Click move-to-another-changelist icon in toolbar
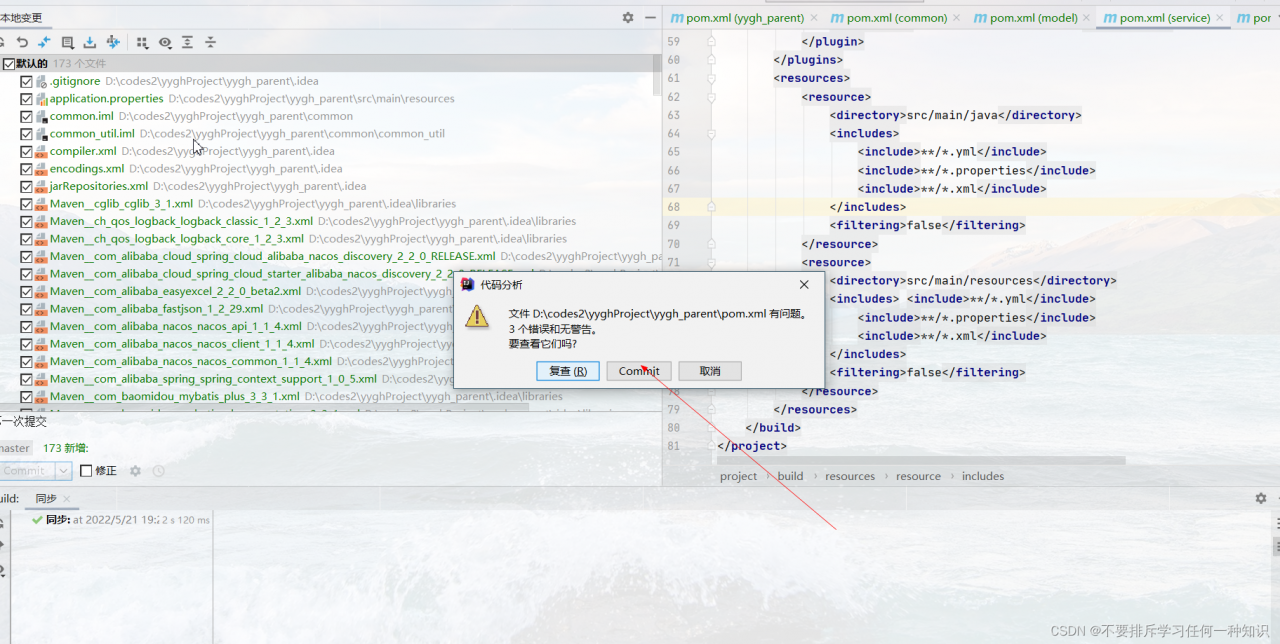The height and width of the screenshot is (644, 1280). (113, 42)
